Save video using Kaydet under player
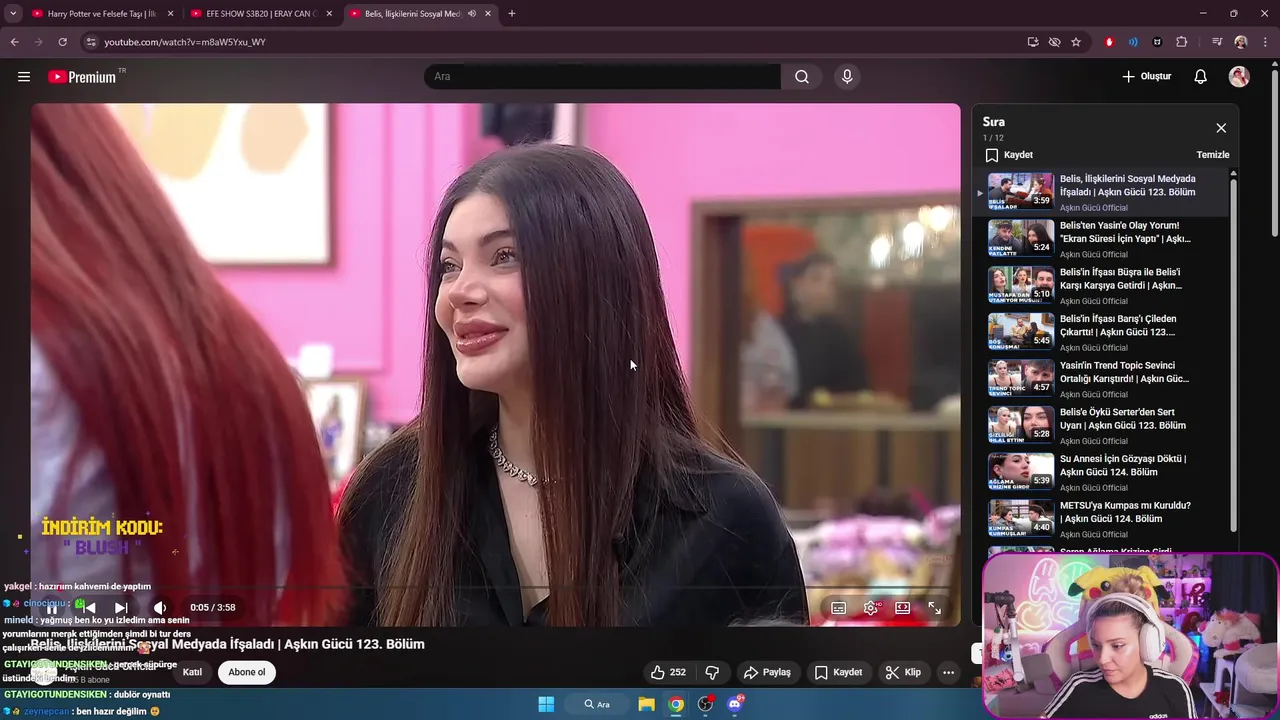1280x720 pixels. coord(838,673)
